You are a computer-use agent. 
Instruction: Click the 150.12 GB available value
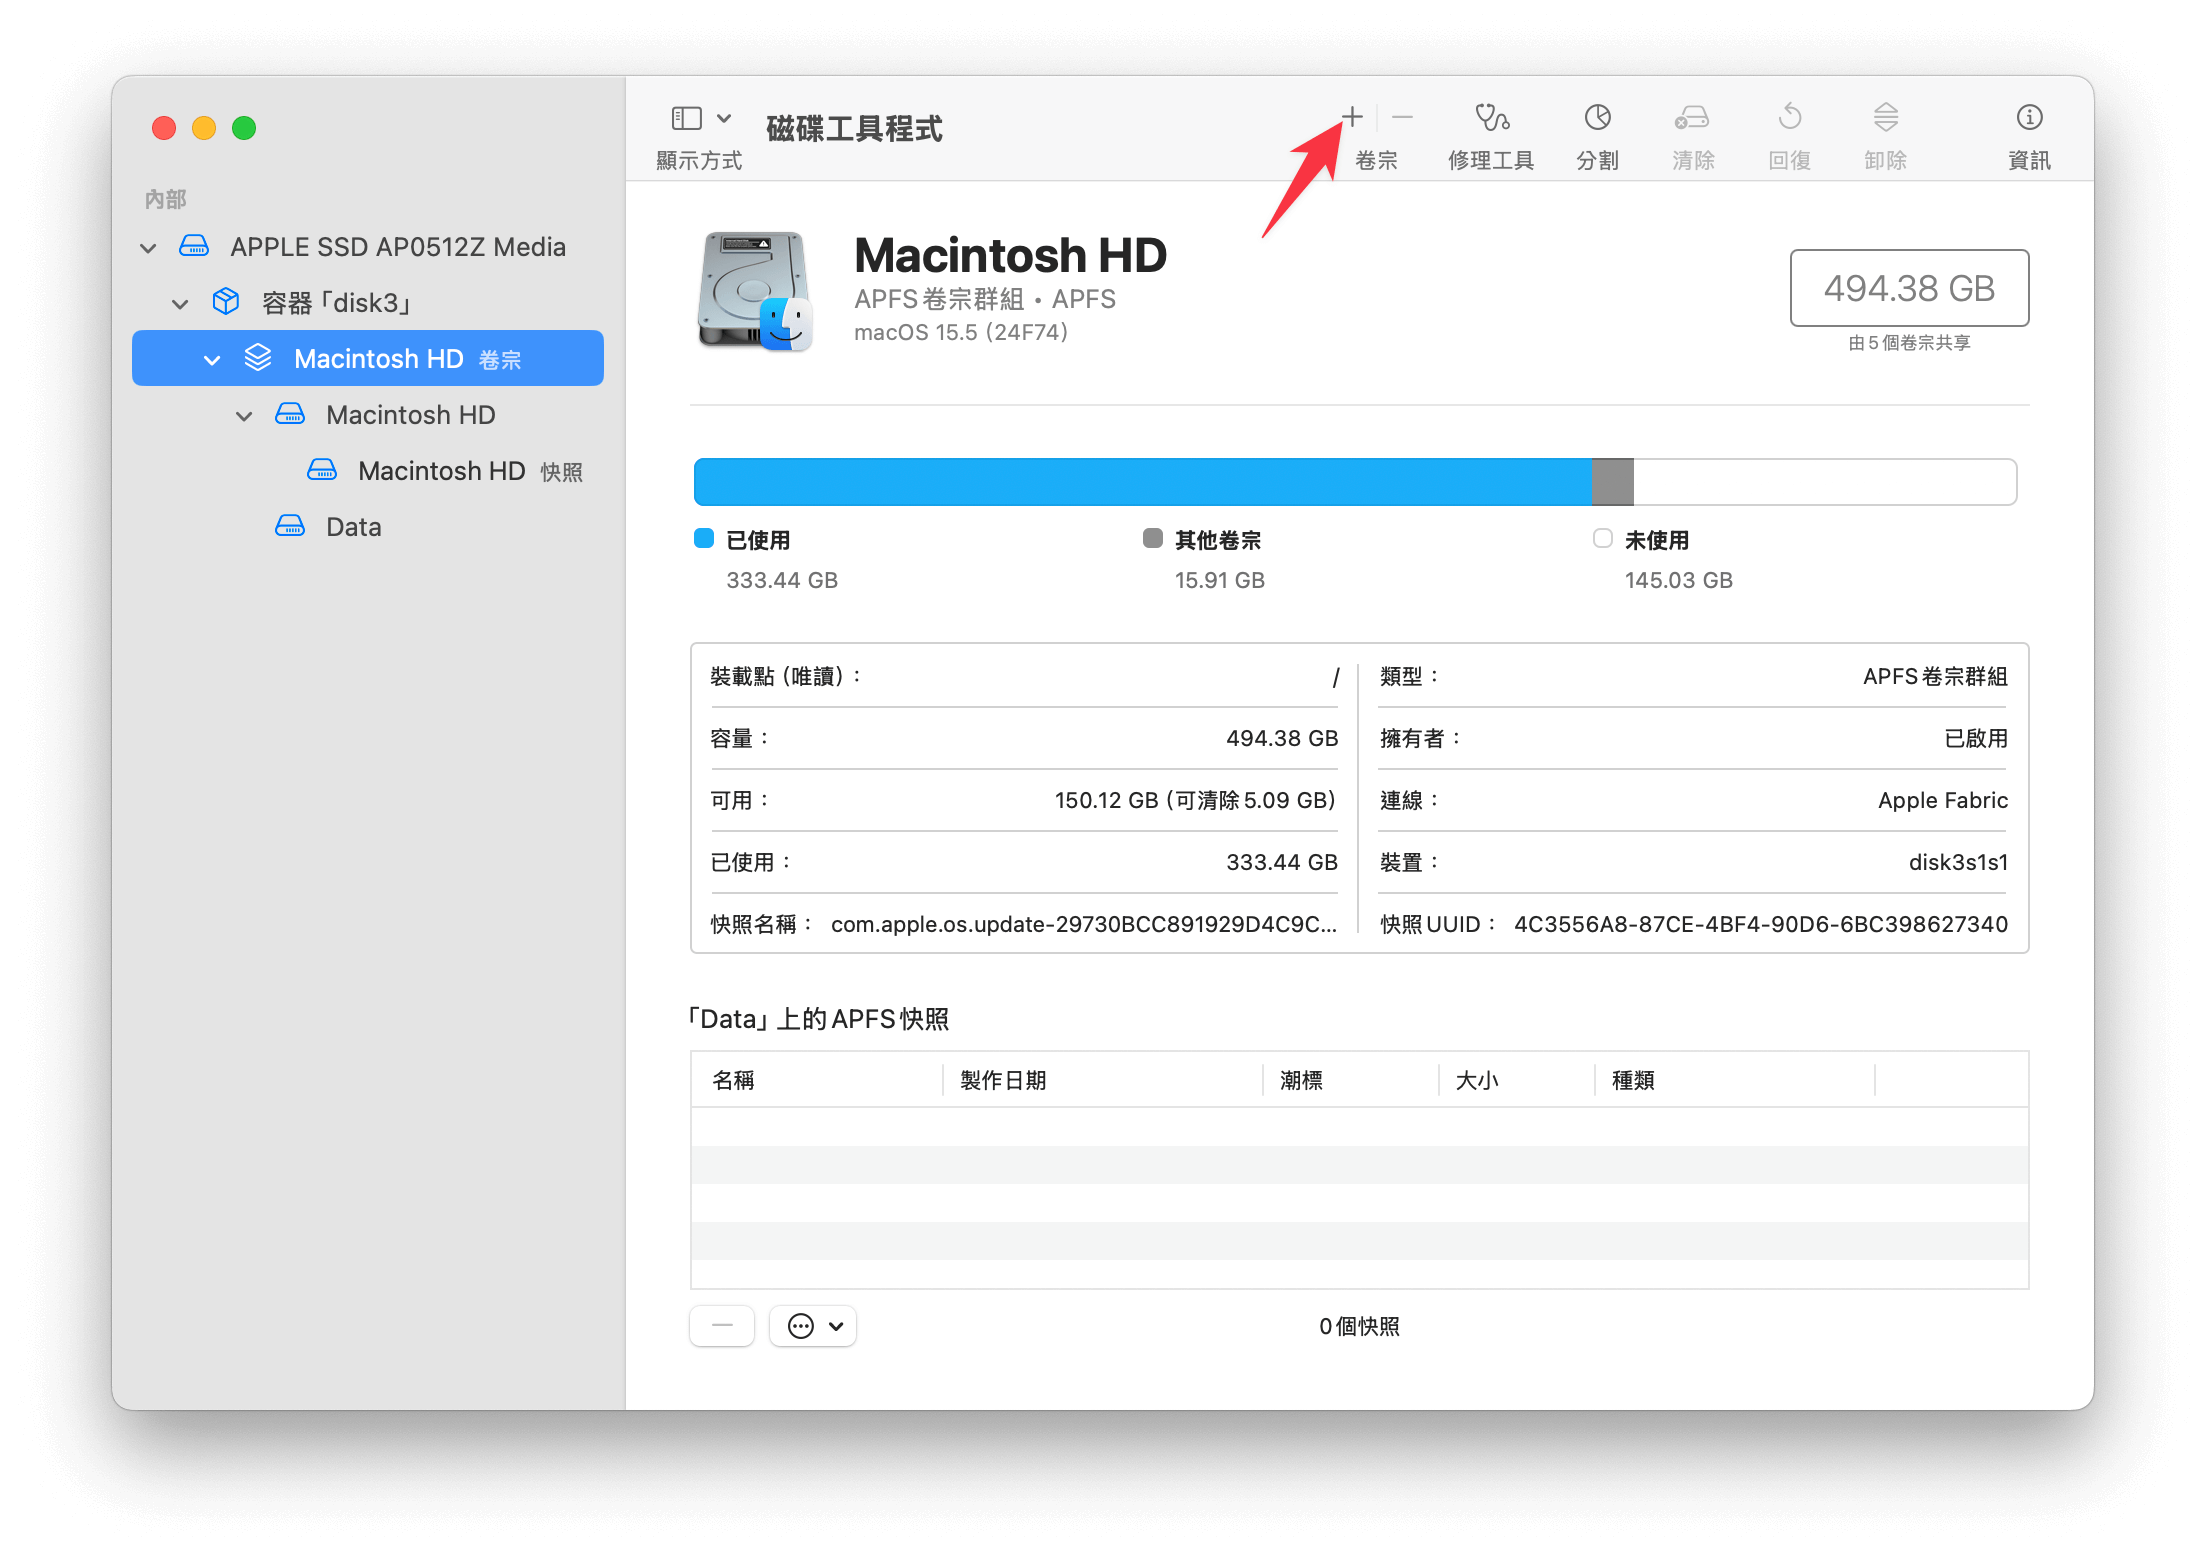click(1196, 800)
